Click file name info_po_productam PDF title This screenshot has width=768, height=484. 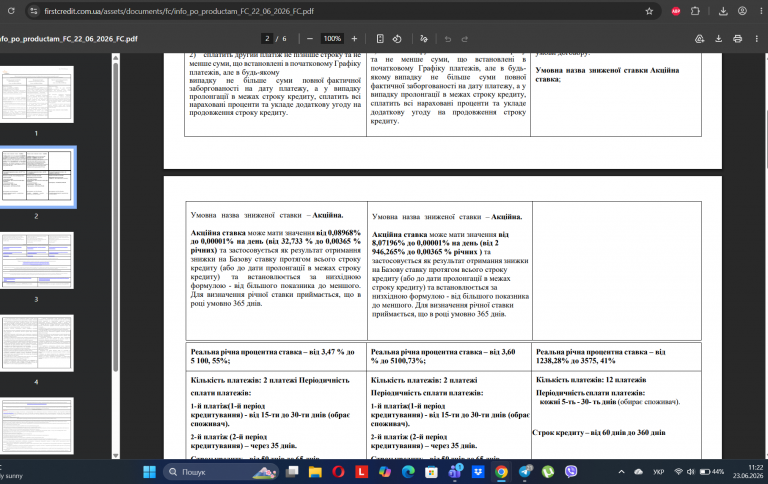pos(69,39)
